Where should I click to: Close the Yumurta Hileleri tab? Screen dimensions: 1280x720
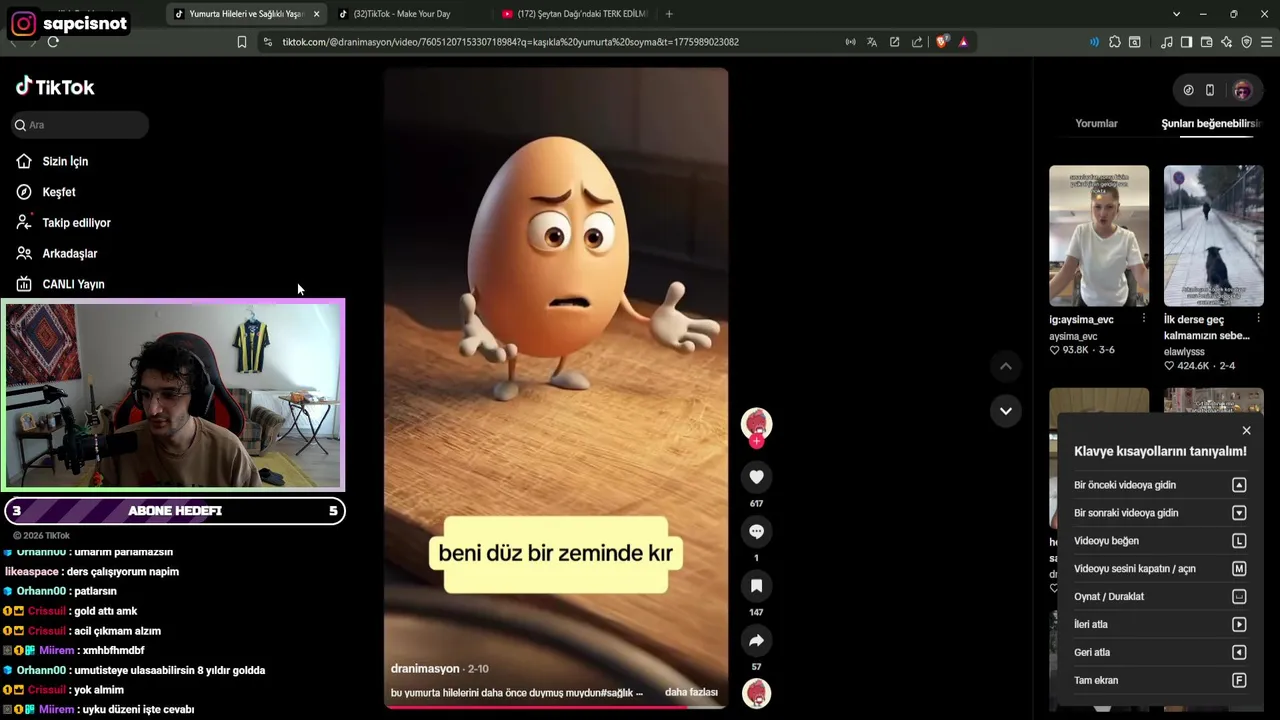tap(316, 14)
